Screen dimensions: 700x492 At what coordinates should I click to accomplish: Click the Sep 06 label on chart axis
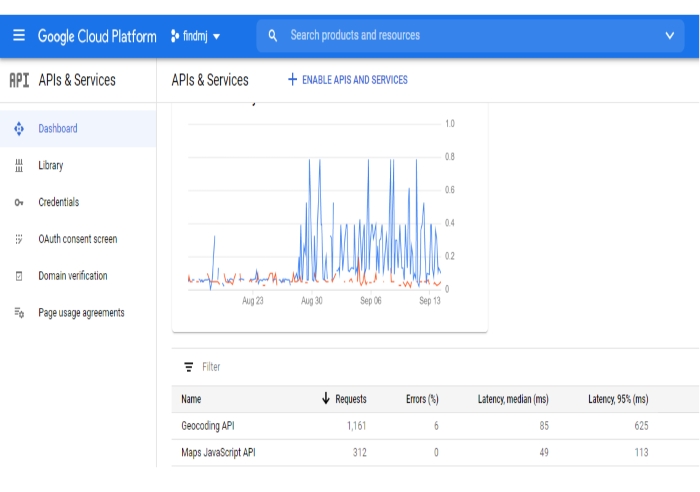(371, 301)
